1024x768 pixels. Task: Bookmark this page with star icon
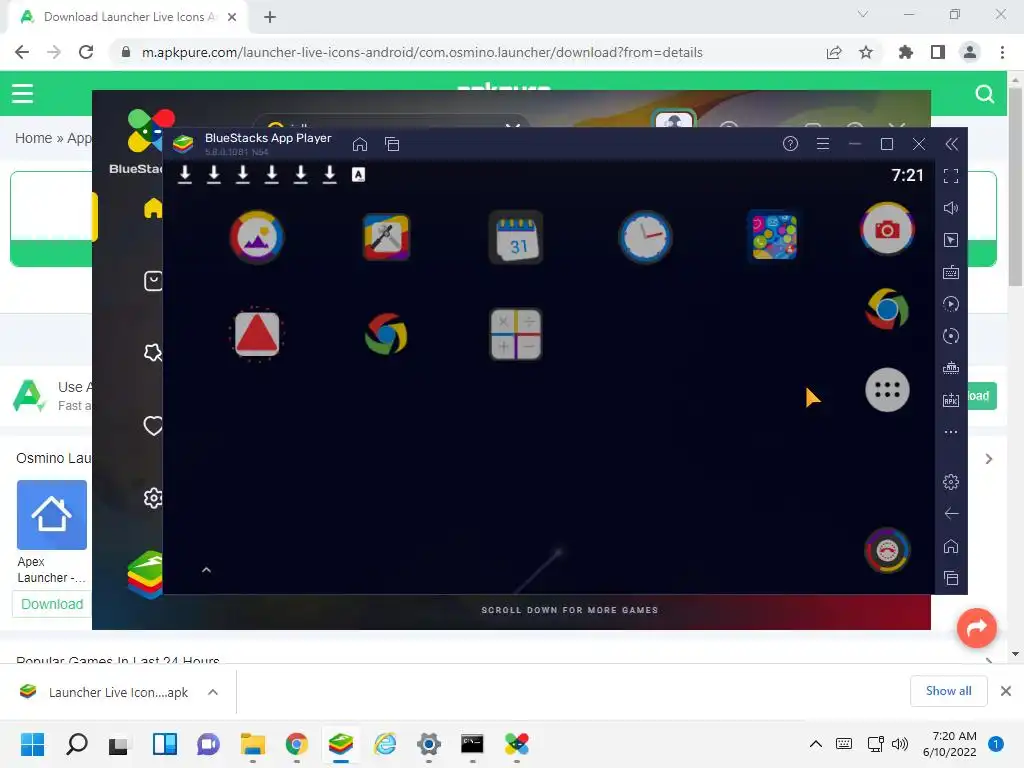point(866,52)
